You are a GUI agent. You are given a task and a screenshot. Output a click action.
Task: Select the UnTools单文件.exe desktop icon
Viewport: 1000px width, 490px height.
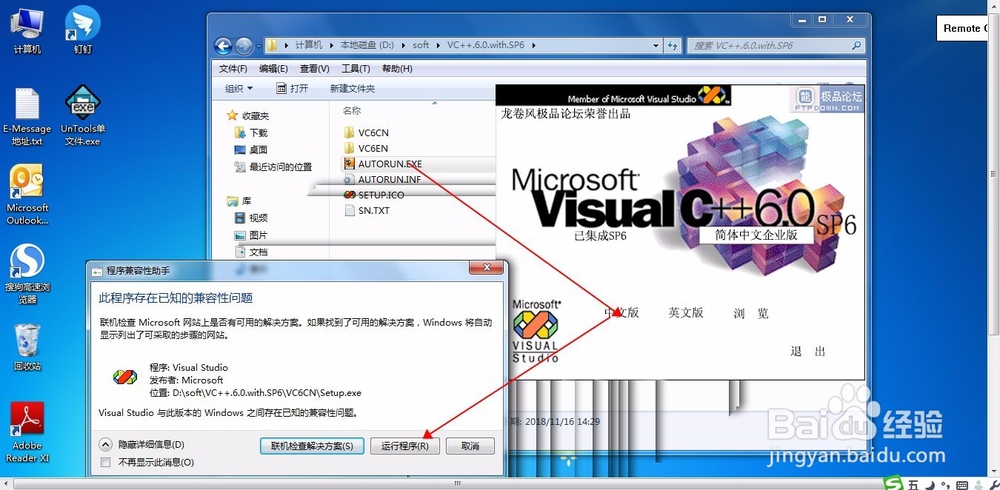(83, 117)
